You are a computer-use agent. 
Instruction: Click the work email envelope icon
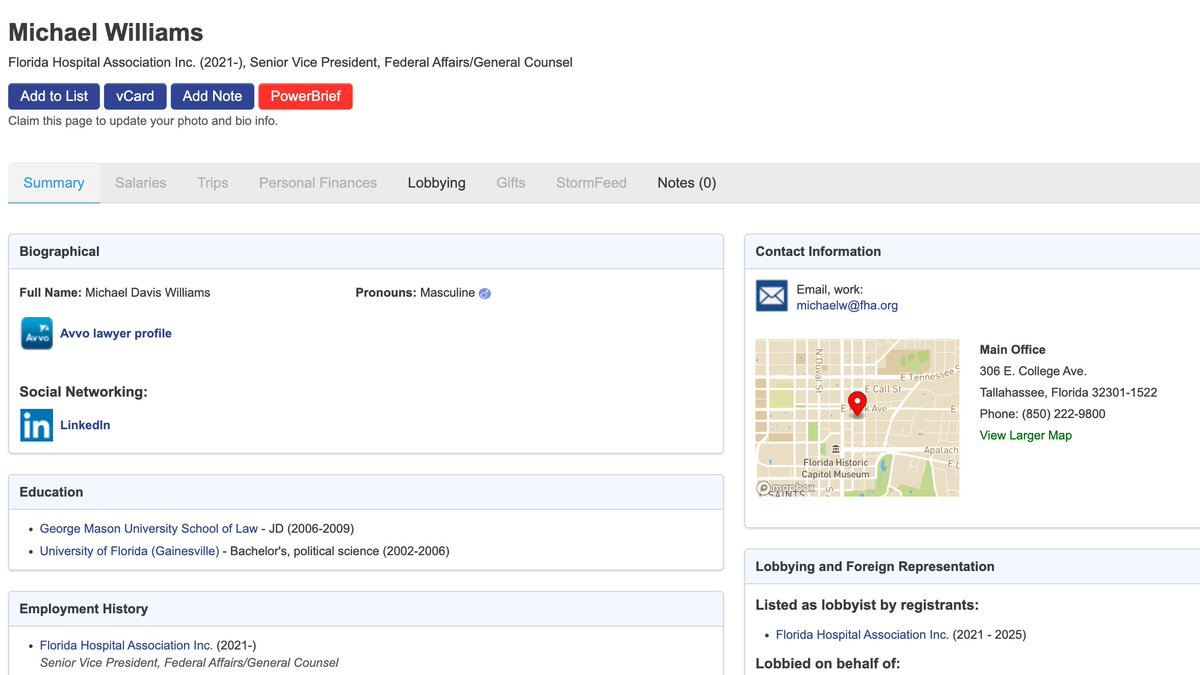click(772, 296)
